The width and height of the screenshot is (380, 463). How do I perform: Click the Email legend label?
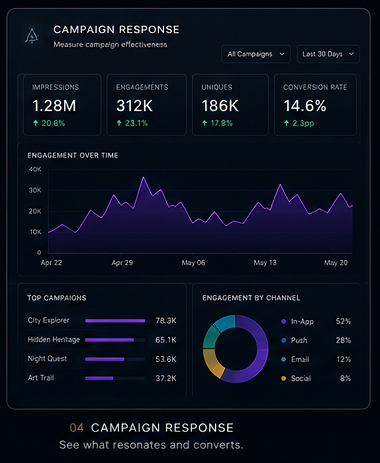tap(300, 359)
